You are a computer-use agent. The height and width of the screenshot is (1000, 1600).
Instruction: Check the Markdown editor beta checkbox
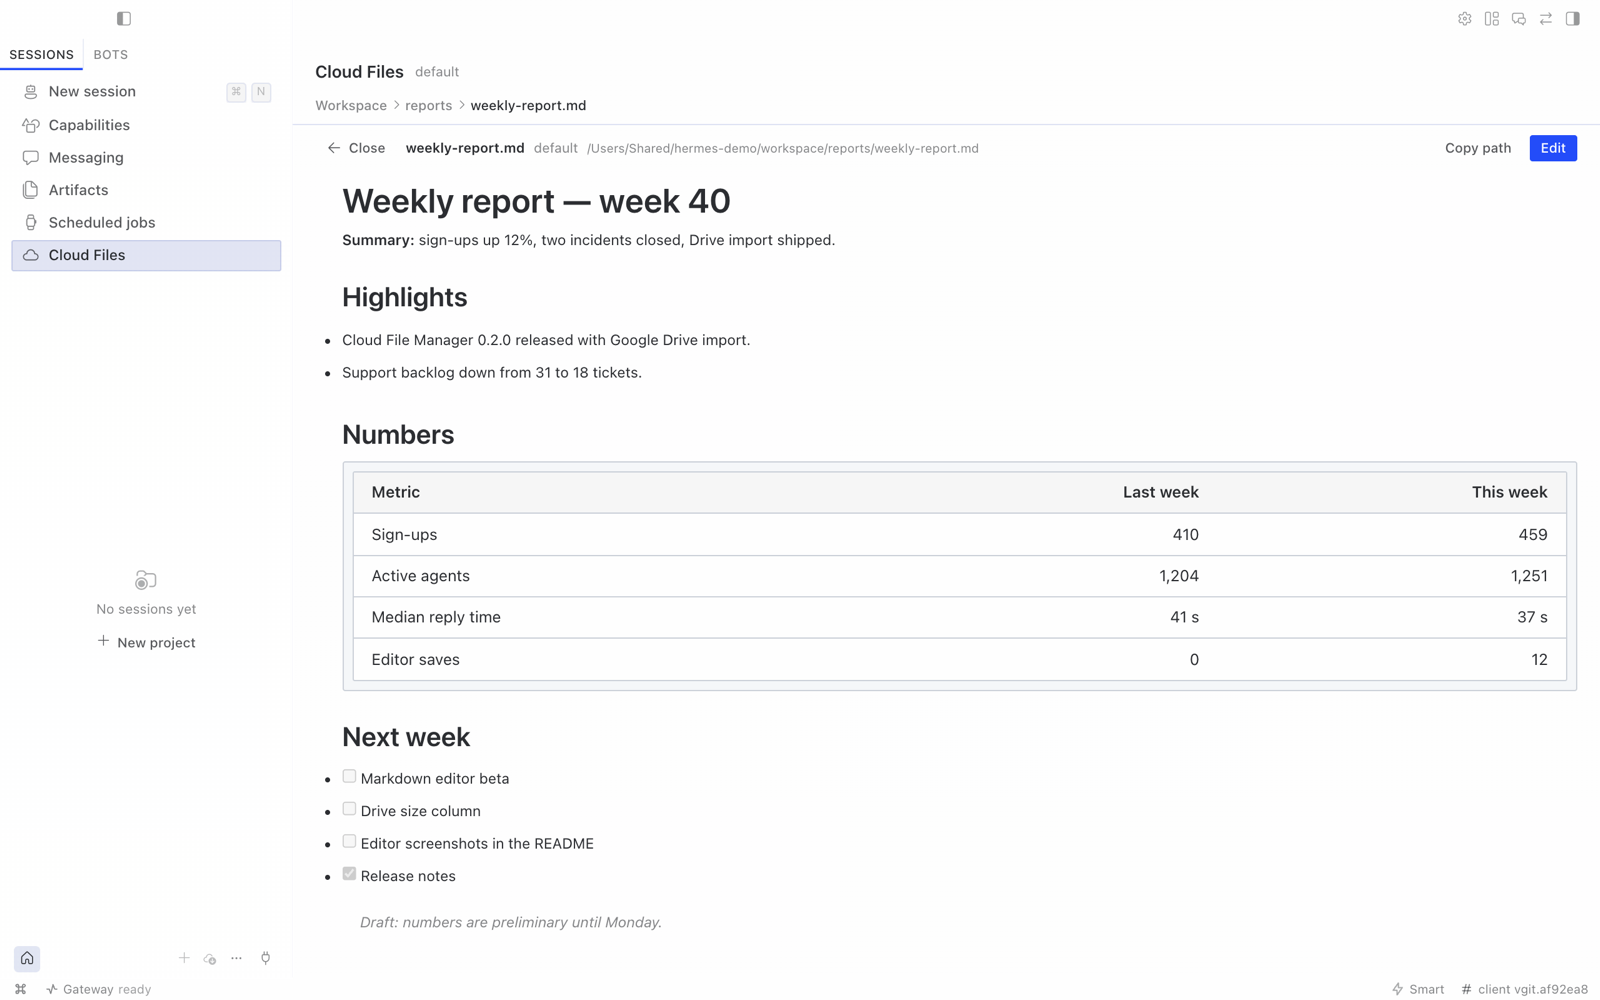[349, 776]
